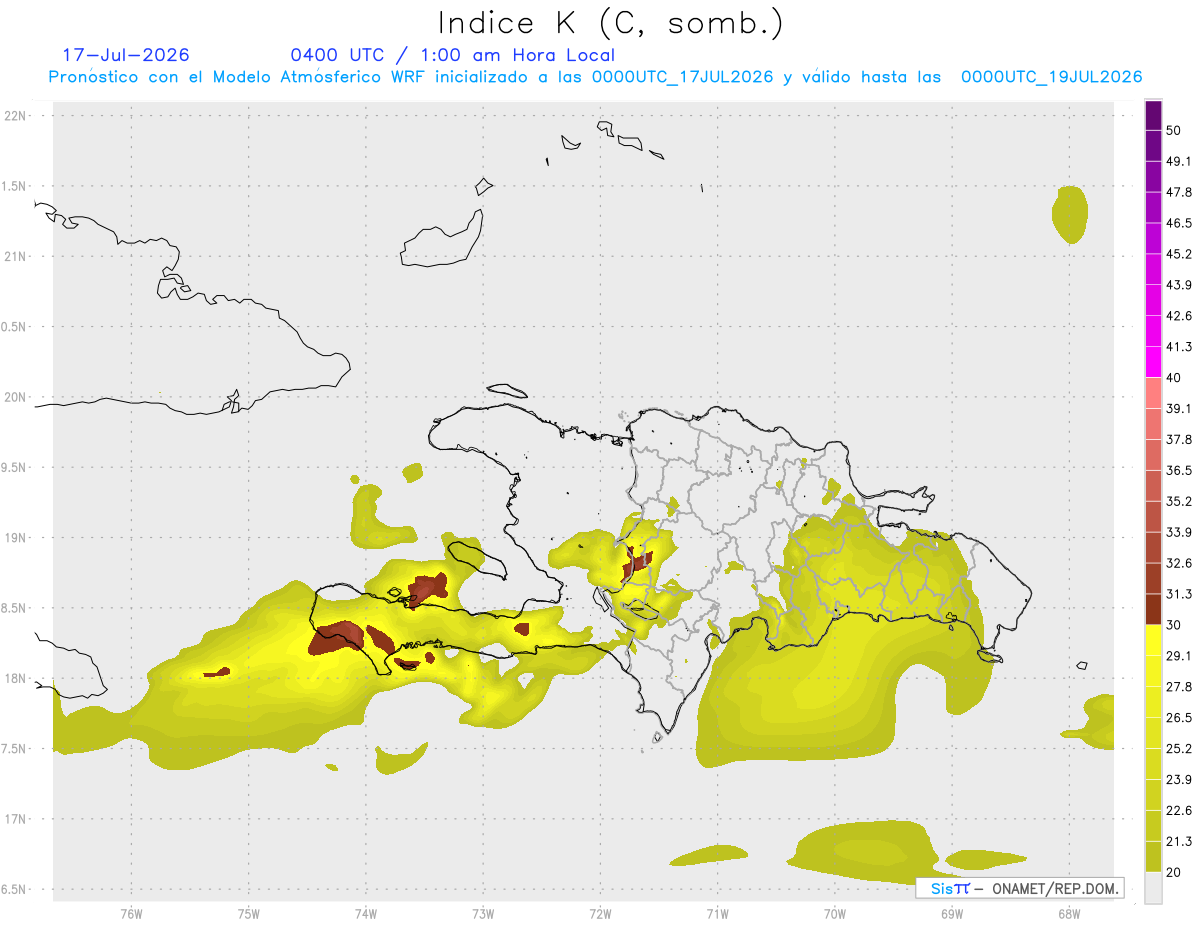Click colorbar value "41.3"
The height and width of the screenshot is (927, 1200).
click(x=1178, y=347)
